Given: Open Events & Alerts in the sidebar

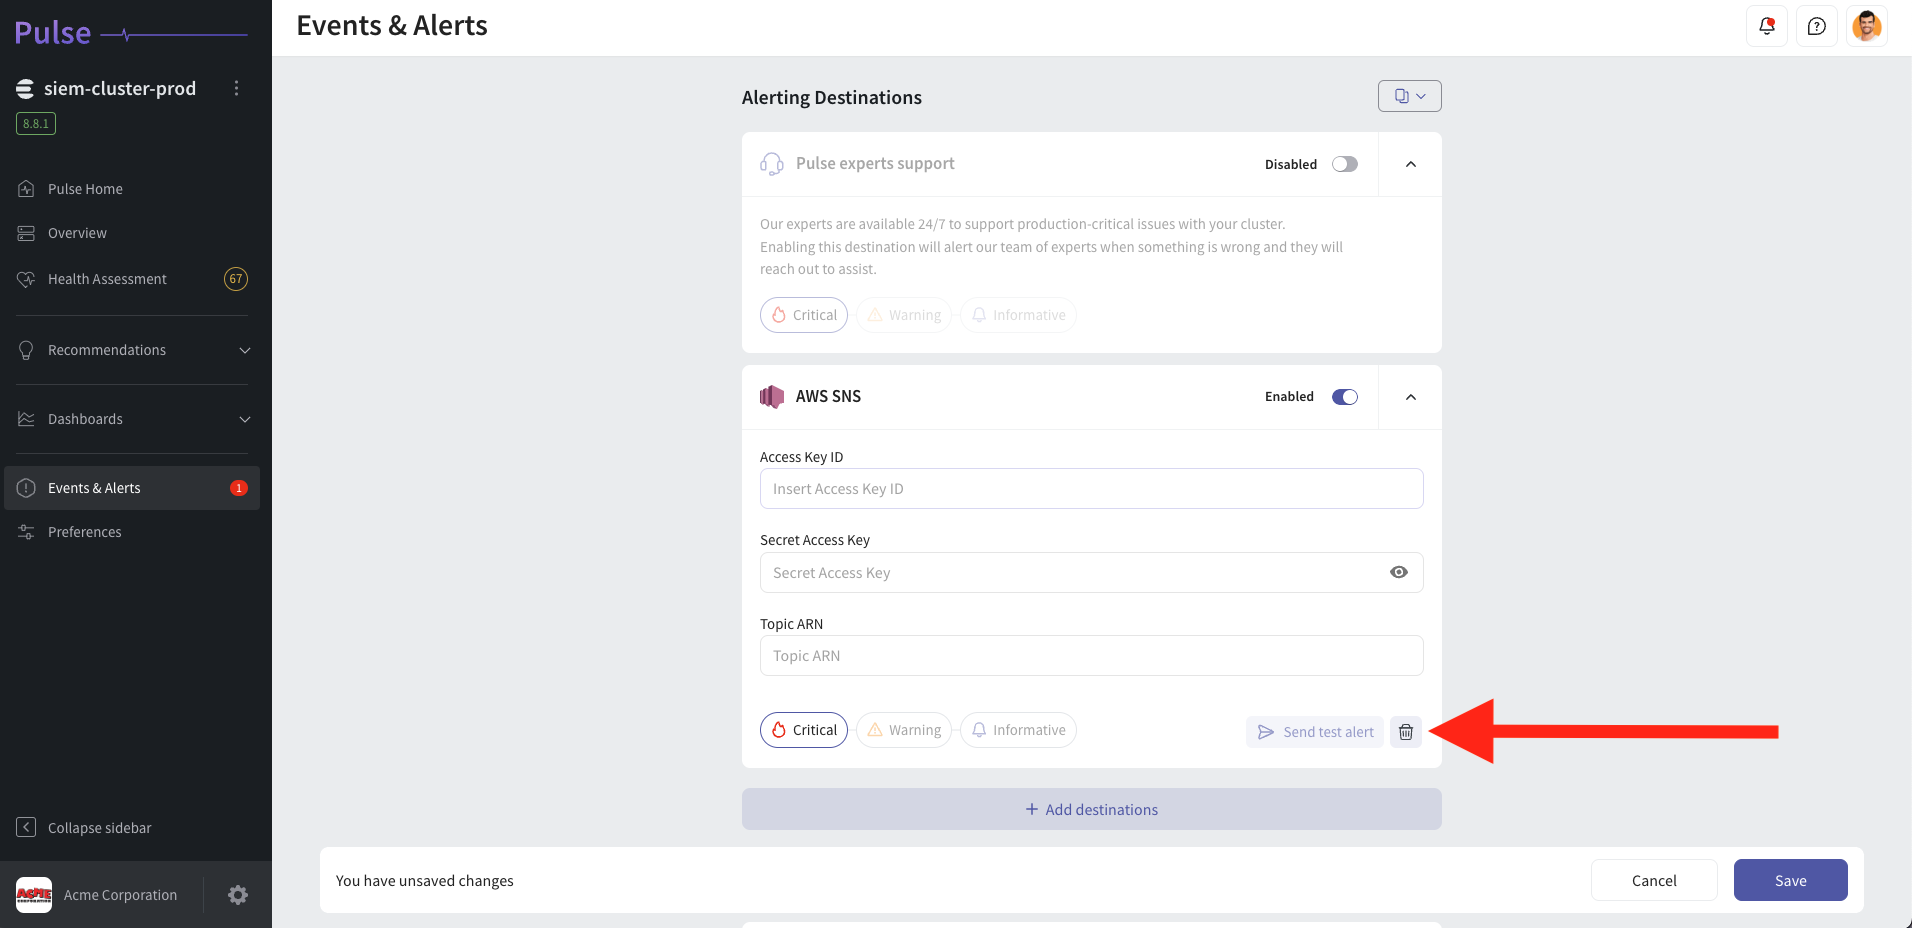Looking at the screenshot, I should [x=94, y=487].
